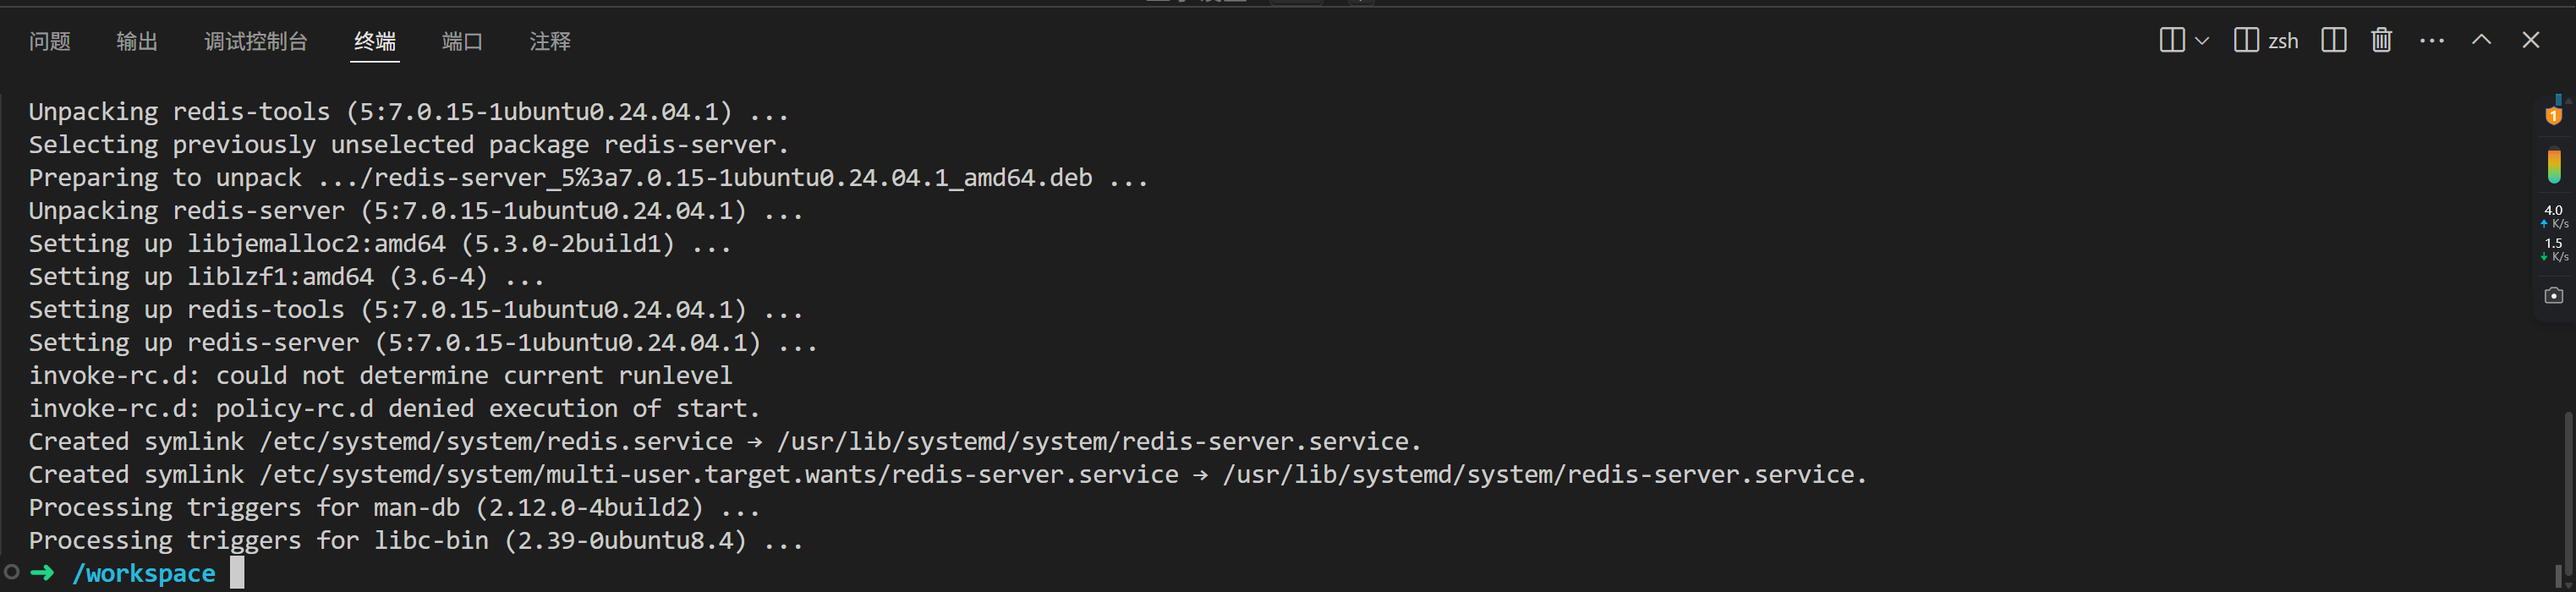Image resolution: width=2576 pixels, height=592 pixels.
Task: Click the network speed indicator
Action: tap(2554, 233)
